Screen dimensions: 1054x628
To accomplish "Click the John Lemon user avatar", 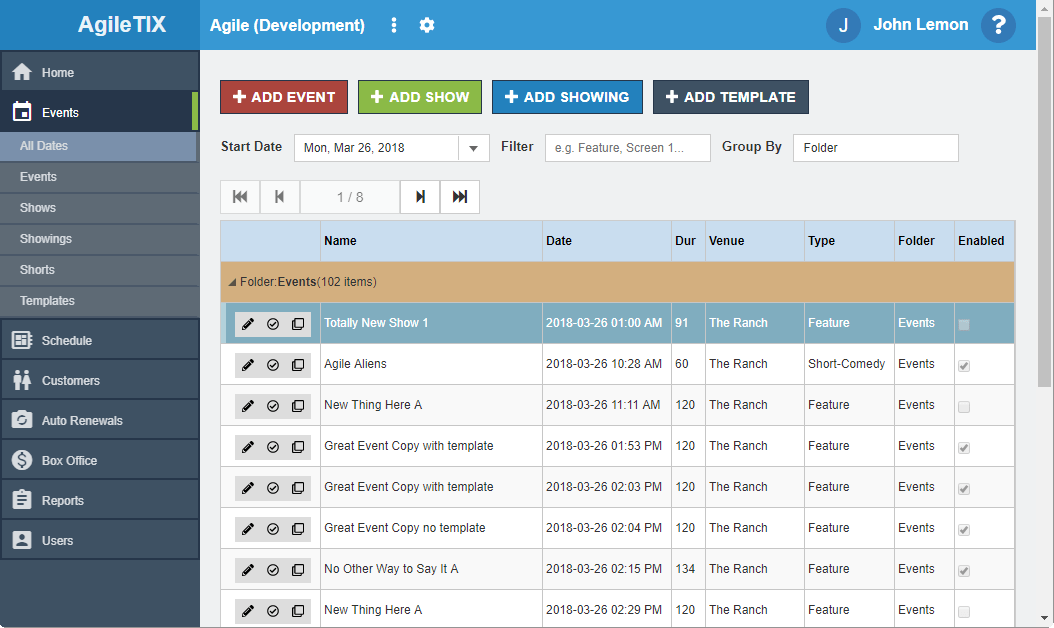I will coord(843,25).
